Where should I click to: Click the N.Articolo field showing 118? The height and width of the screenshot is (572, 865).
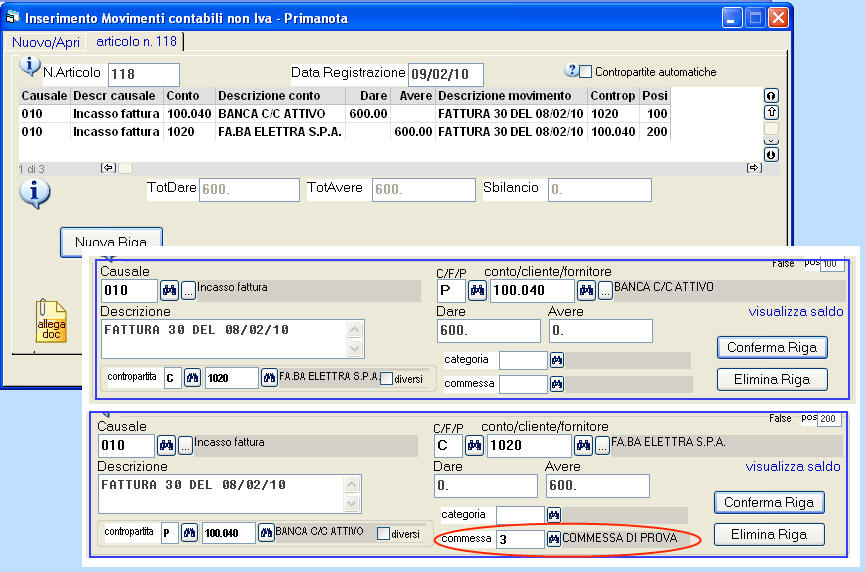click(x=143, y=74)
